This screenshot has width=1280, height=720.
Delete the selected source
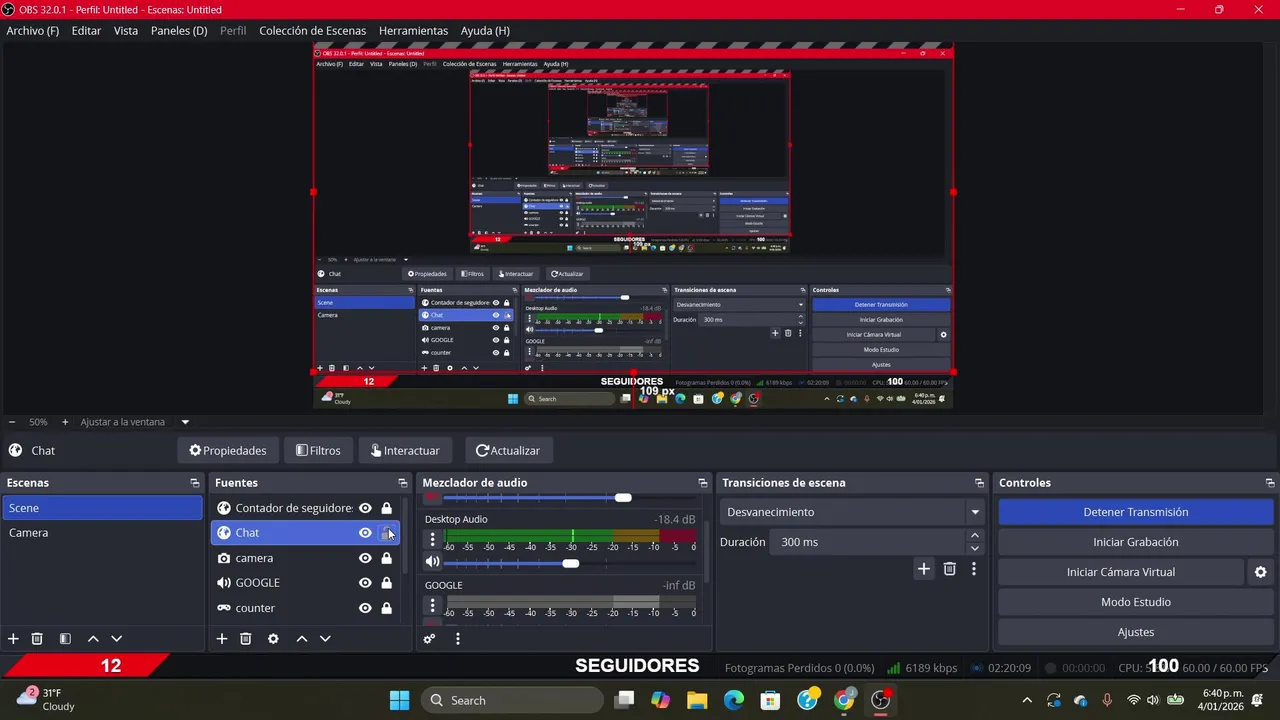coord(246,639)
